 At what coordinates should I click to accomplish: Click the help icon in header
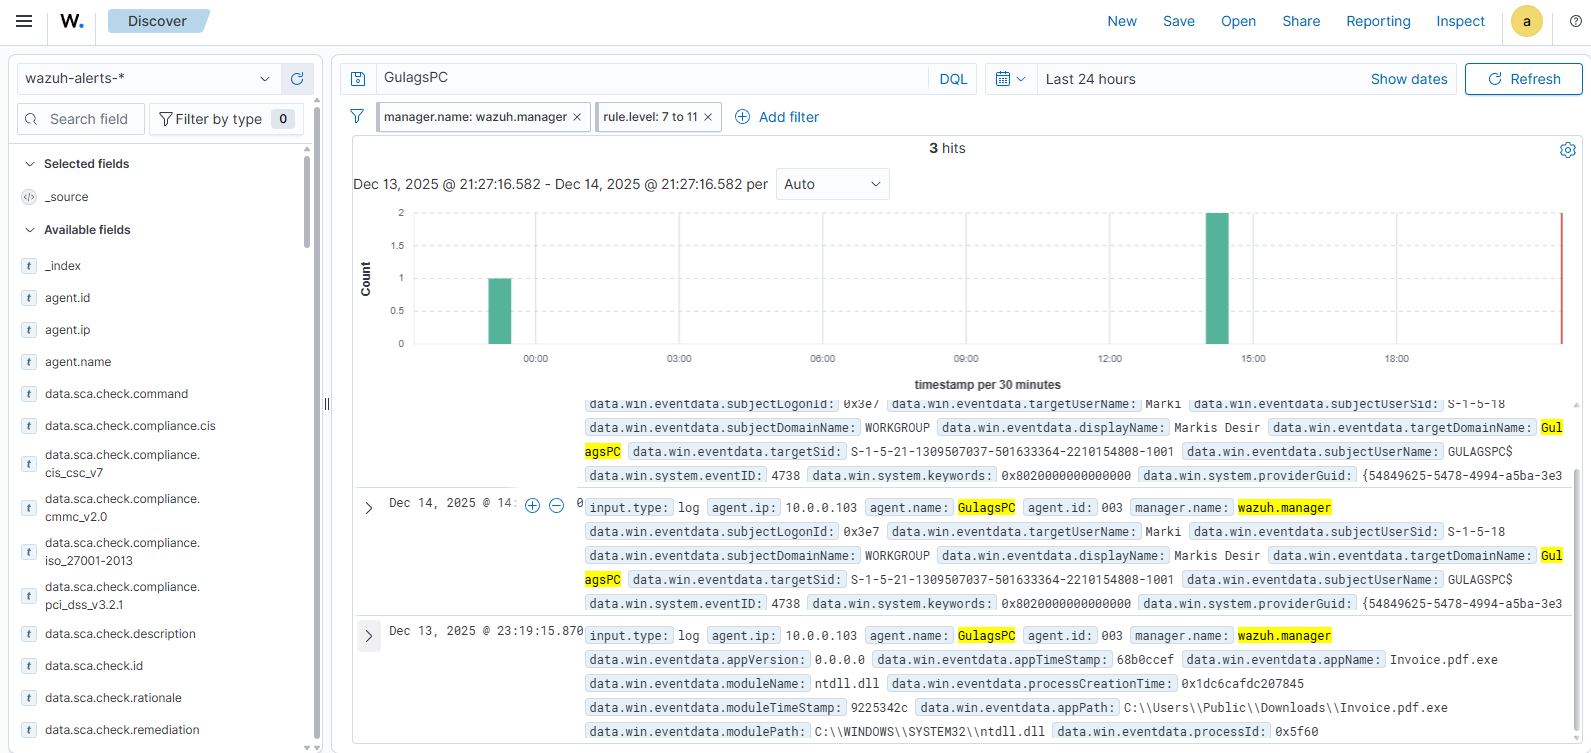1575,21
